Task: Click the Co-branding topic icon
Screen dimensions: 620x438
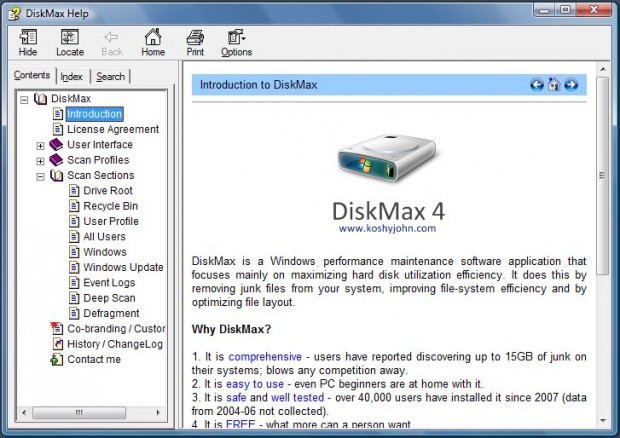Action: point(57,328)
